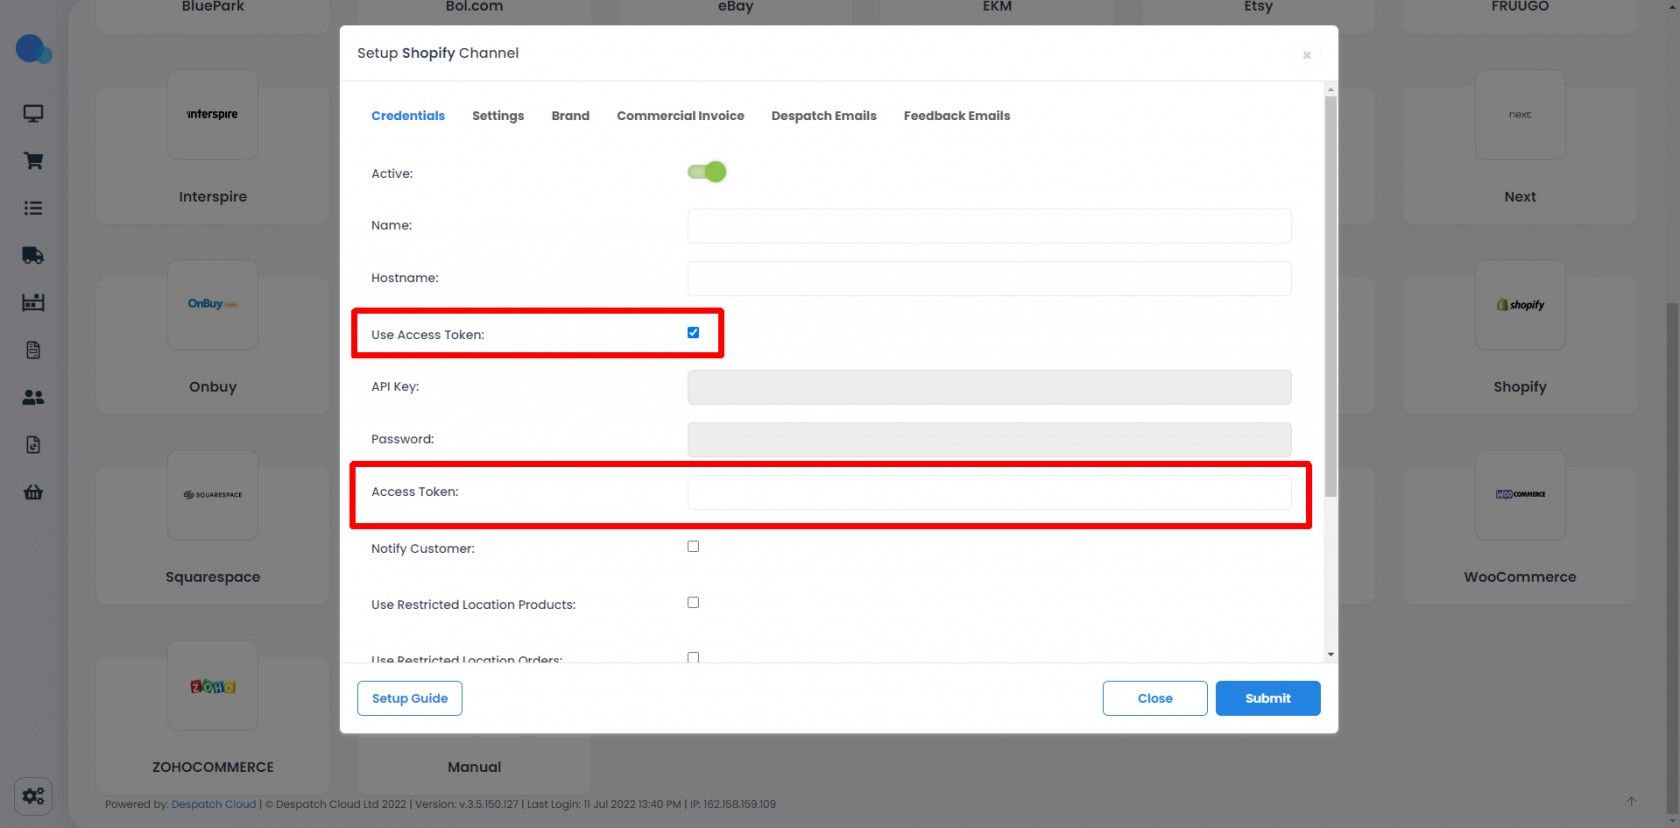Open the shopping basket icon in sidebar
This screenshot has width=1680, height=828.
pyautogui.click(x=33, y=492)
